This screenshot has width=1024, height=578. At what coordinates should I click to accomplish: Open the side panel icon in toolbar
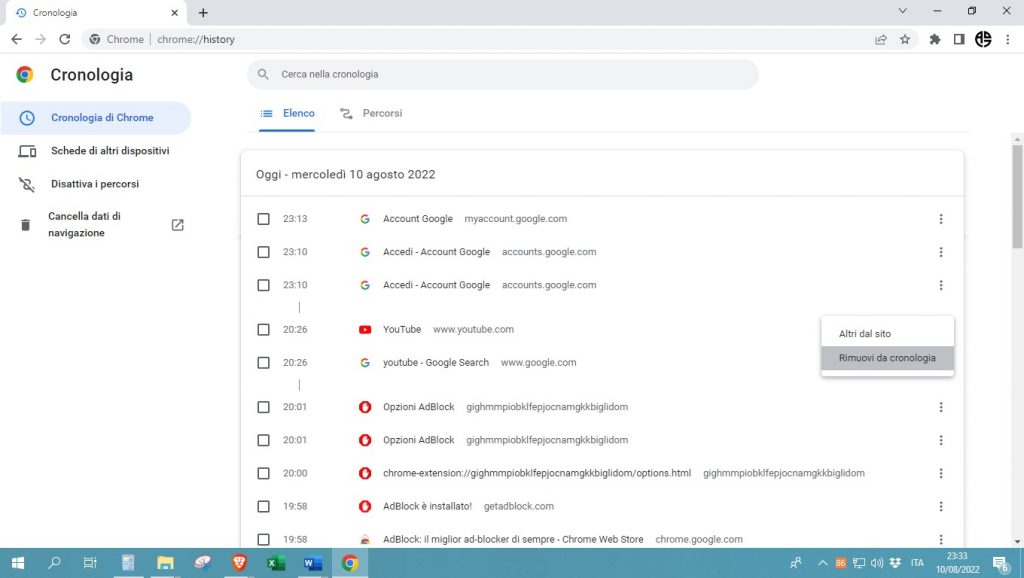click(959, 40)
